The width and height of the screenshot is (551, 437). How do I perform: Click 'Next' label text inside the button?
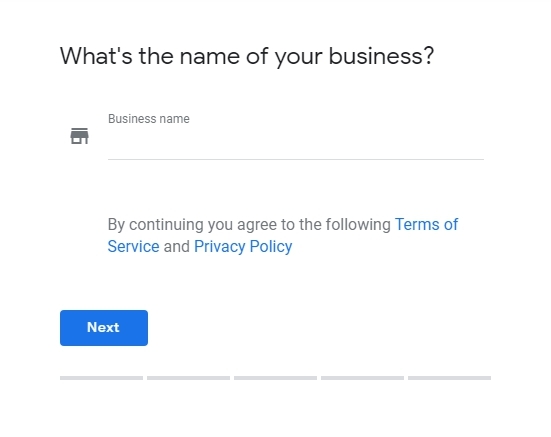(x=103, y=327)
